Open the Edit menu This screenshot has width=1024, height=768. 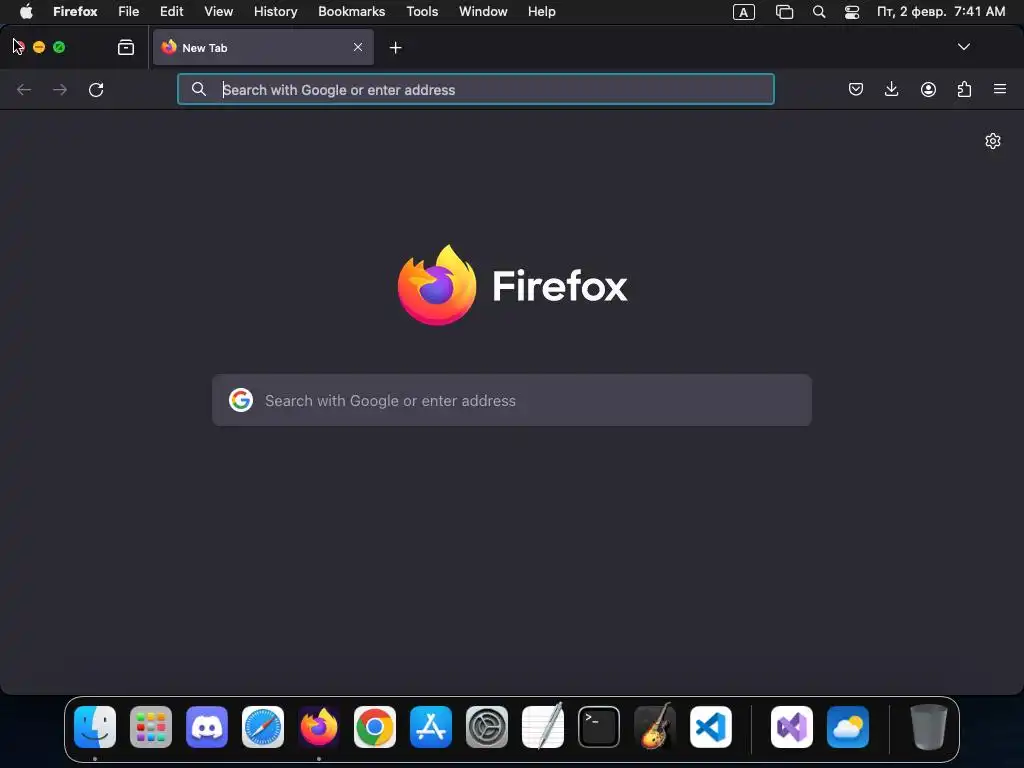172,12
